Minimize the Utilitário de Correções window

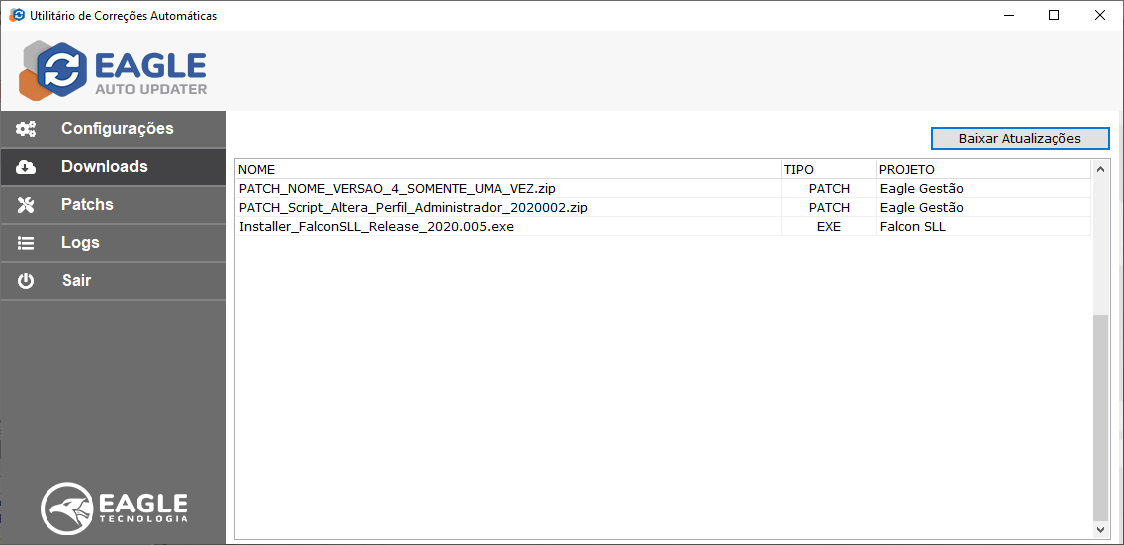coord(1009,15)
